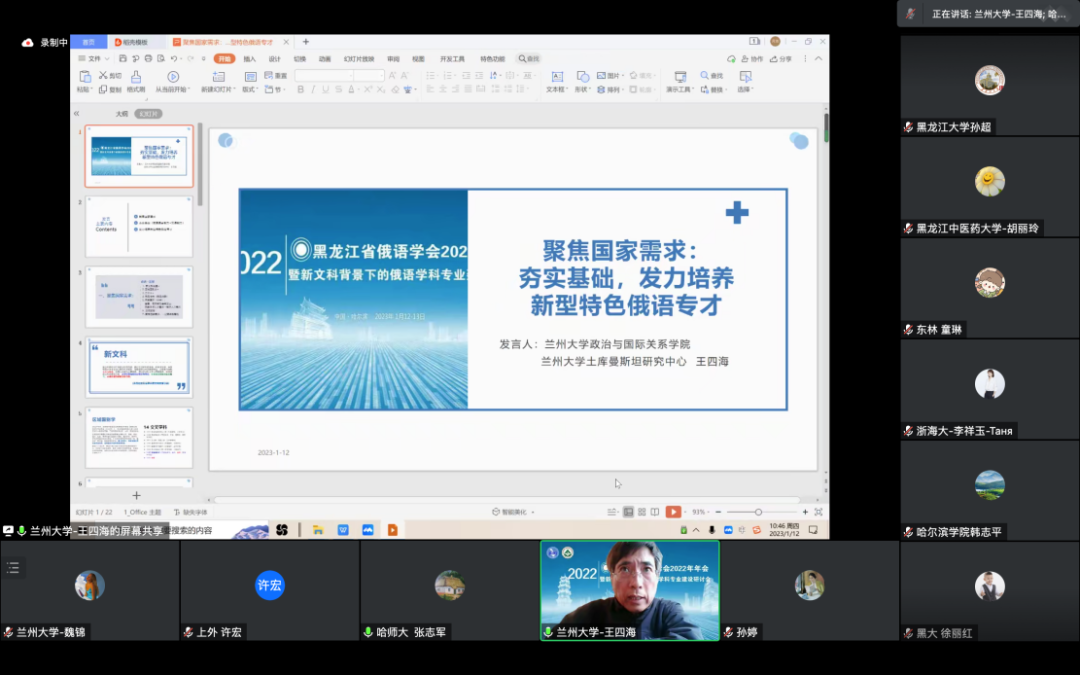The image size is (1080, 675).
Task: Toggle Bold formatting
Action: click(x=299, y=90)
